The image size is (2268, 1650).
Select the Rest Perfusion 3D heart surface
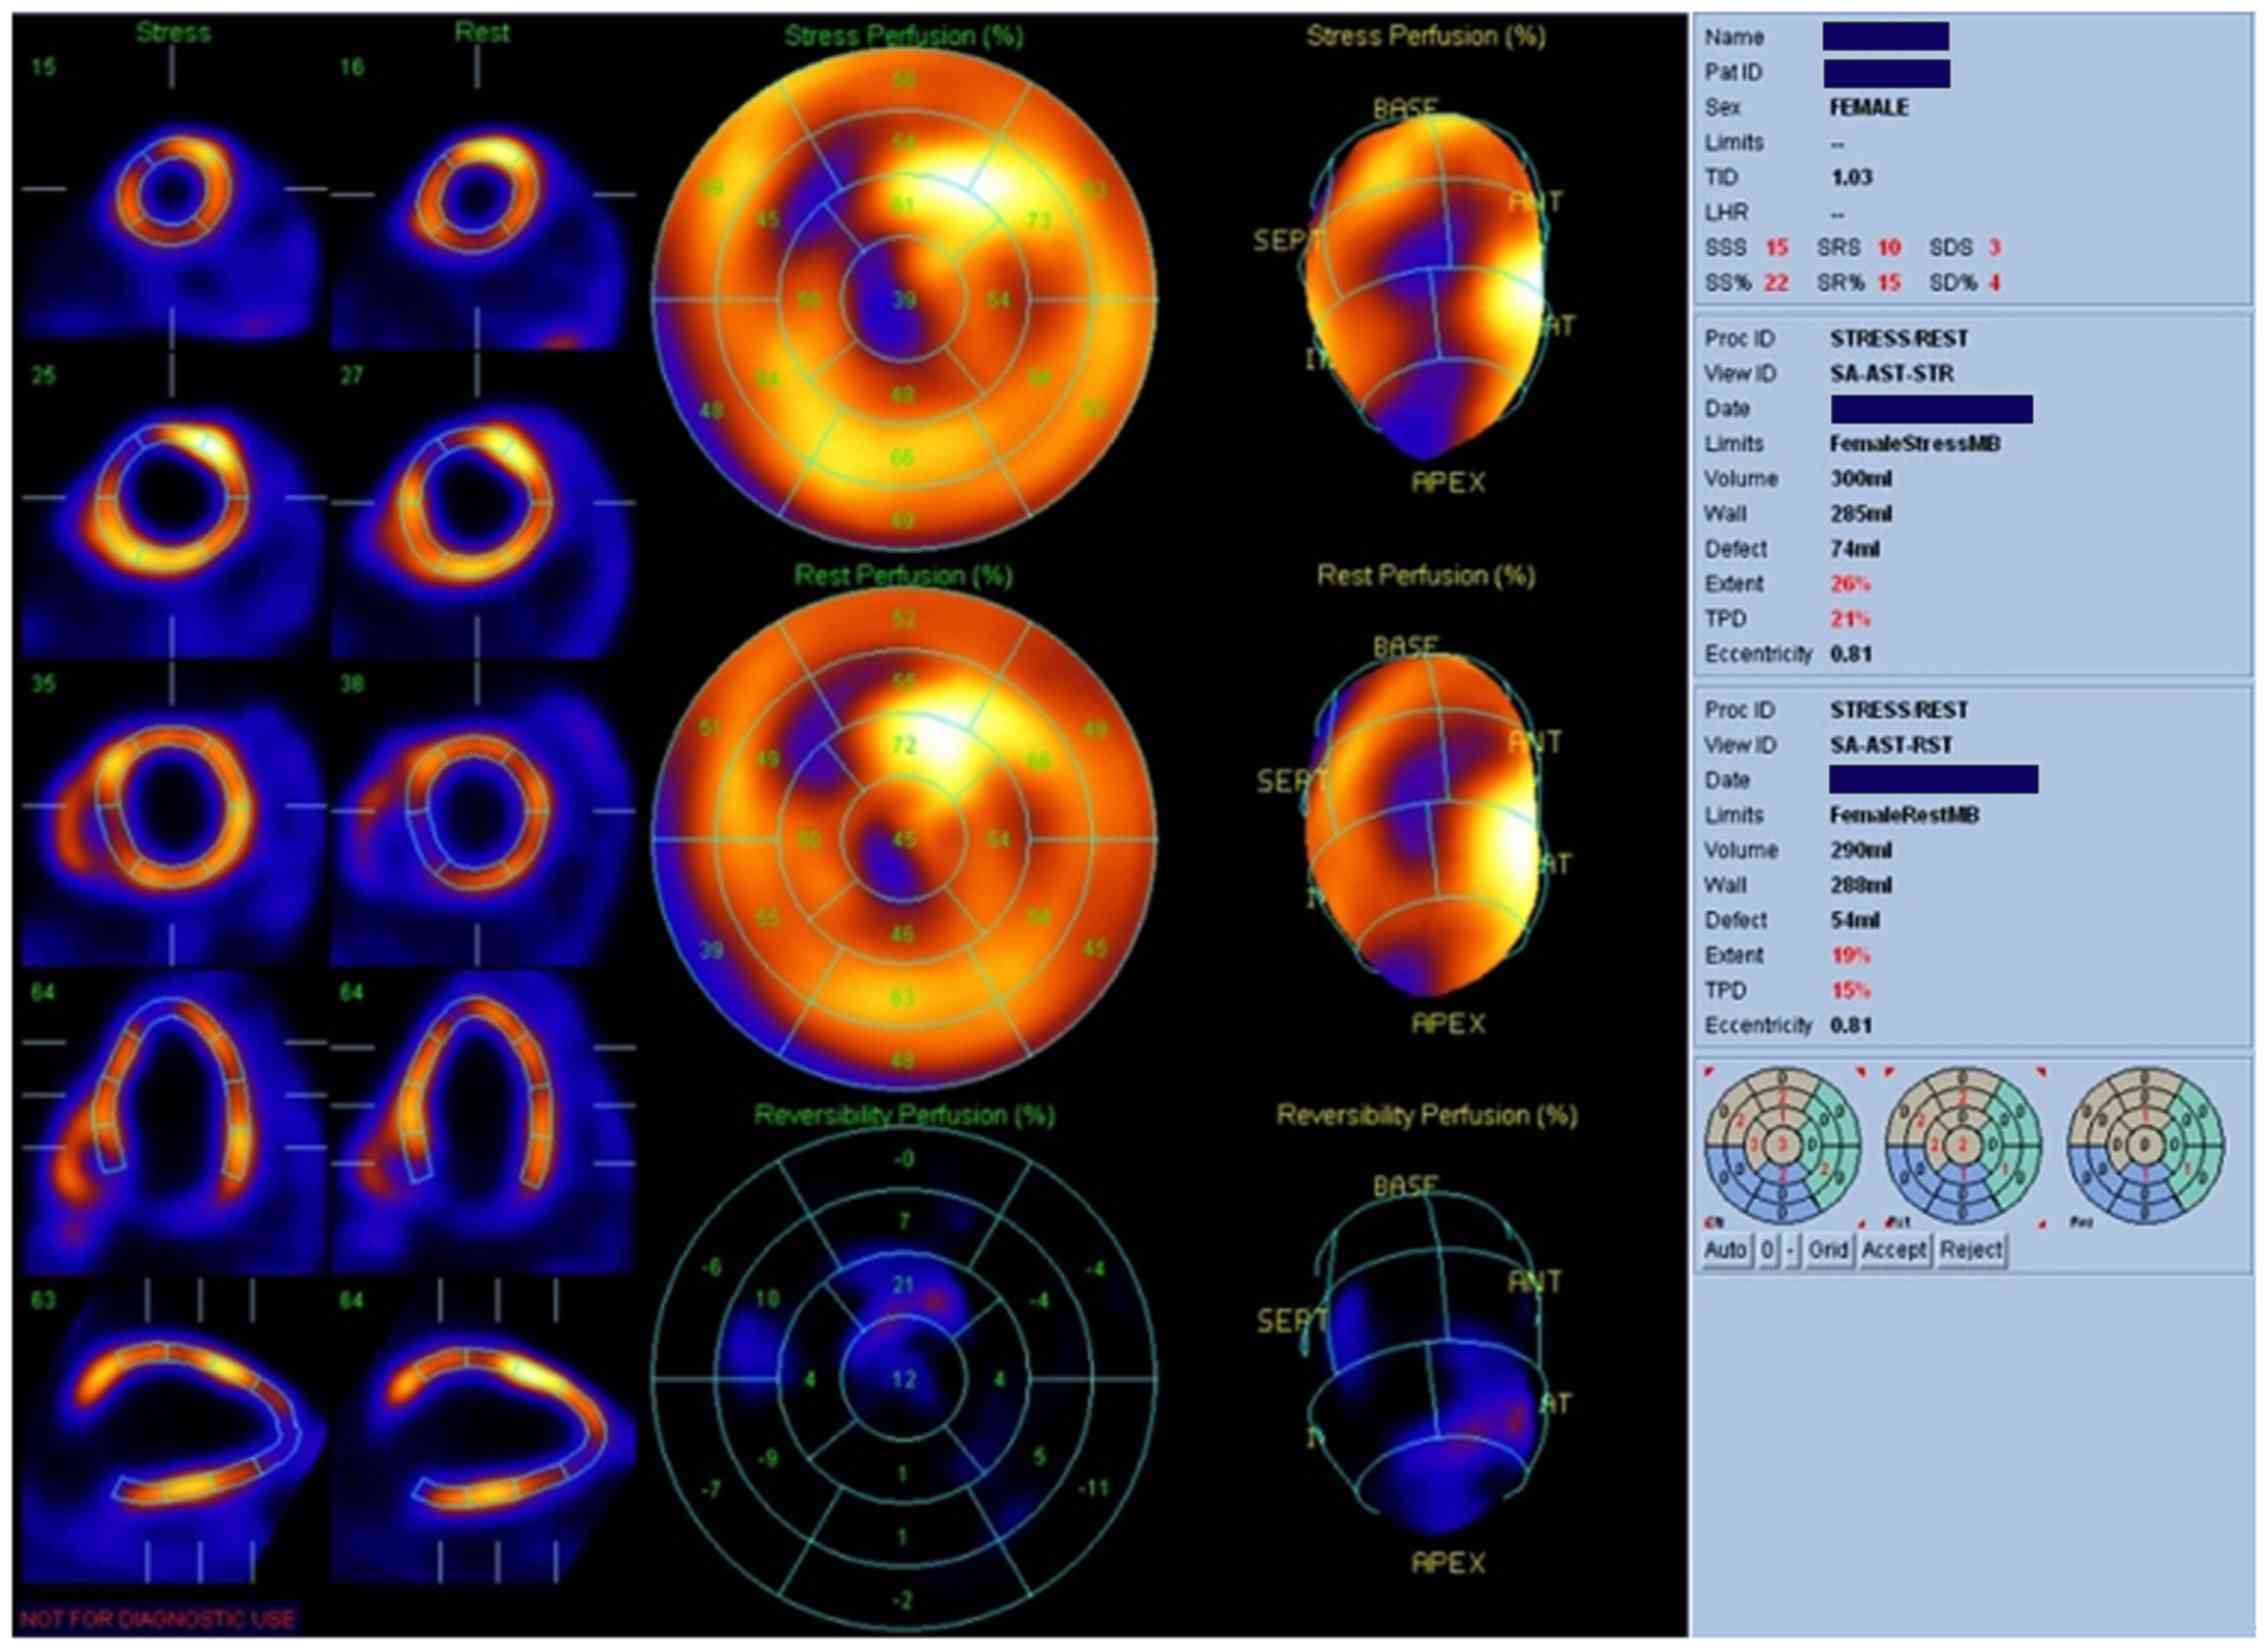[x=1425, y=825]
